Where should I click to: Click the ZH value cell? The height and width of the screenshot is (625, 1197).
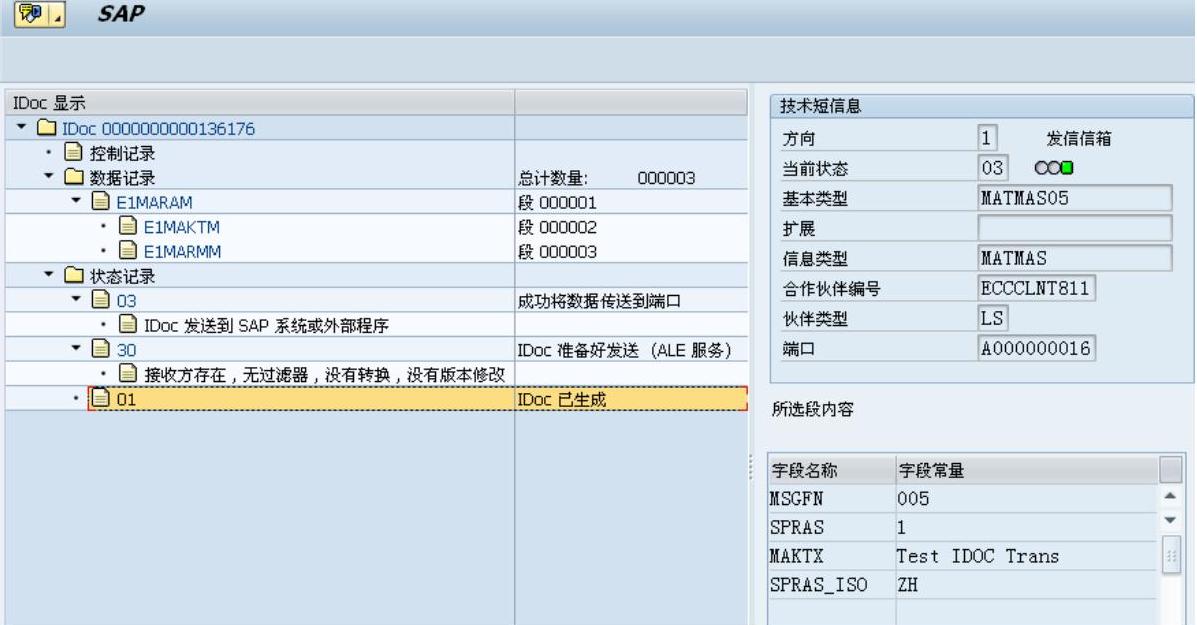[1027, 585]
